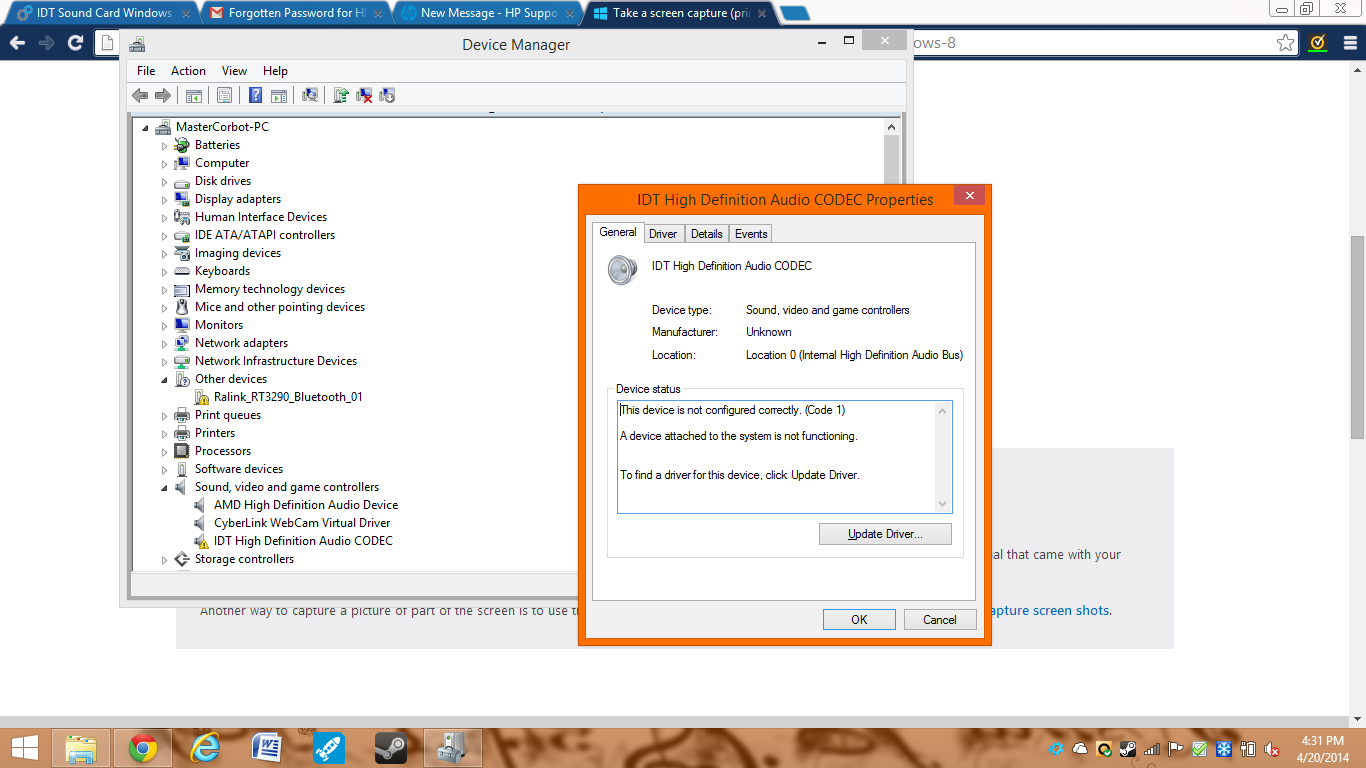
Task: Expand the Disk drives node
Action: click(x=165, y=181)
